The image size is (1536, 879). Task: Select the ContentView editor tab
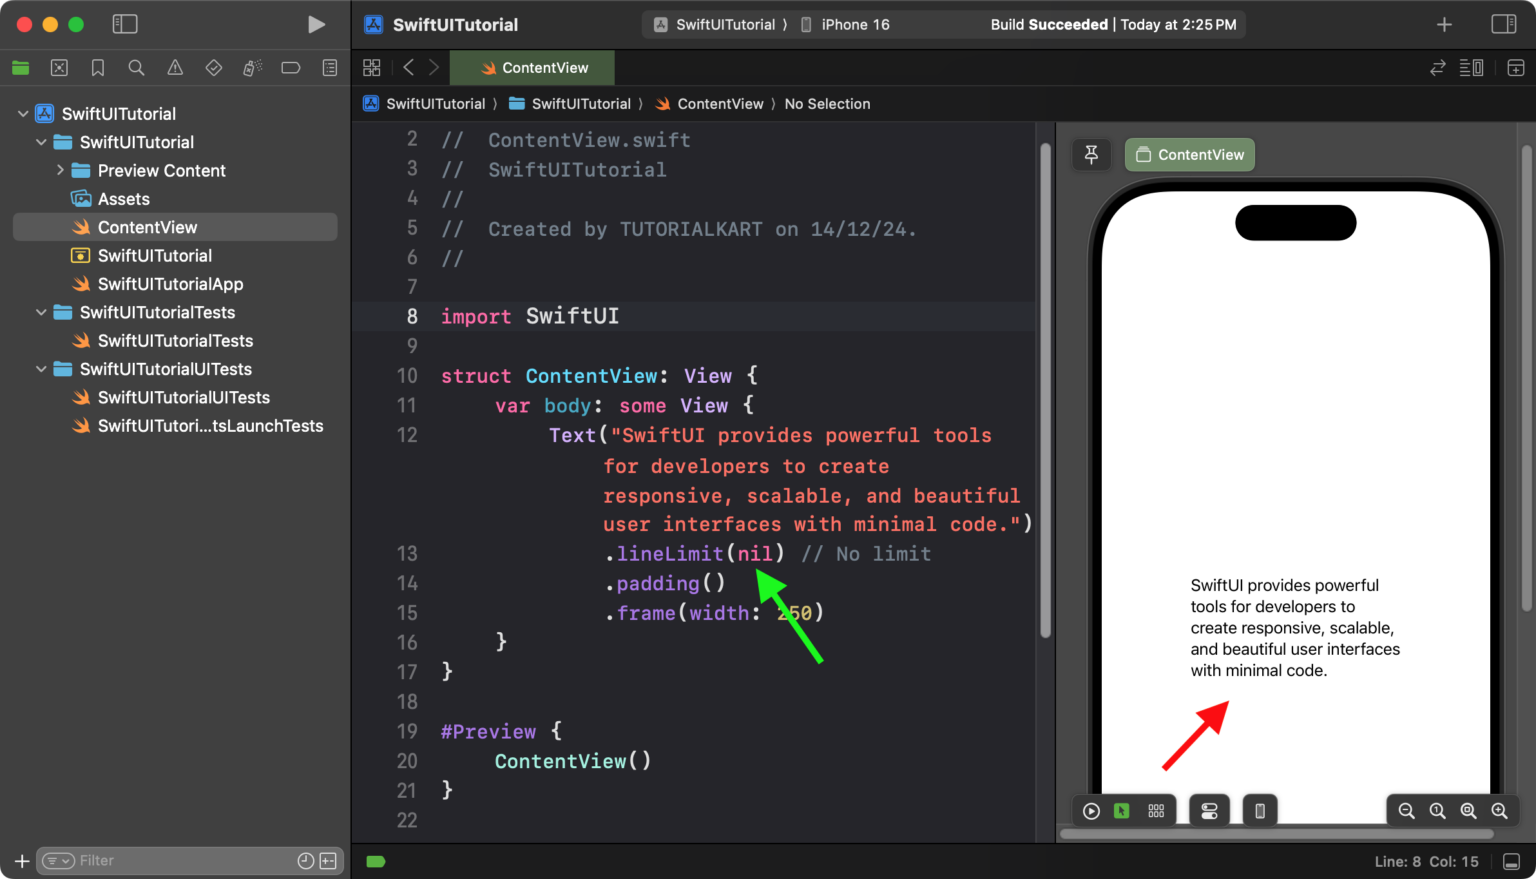coord(533,68)
